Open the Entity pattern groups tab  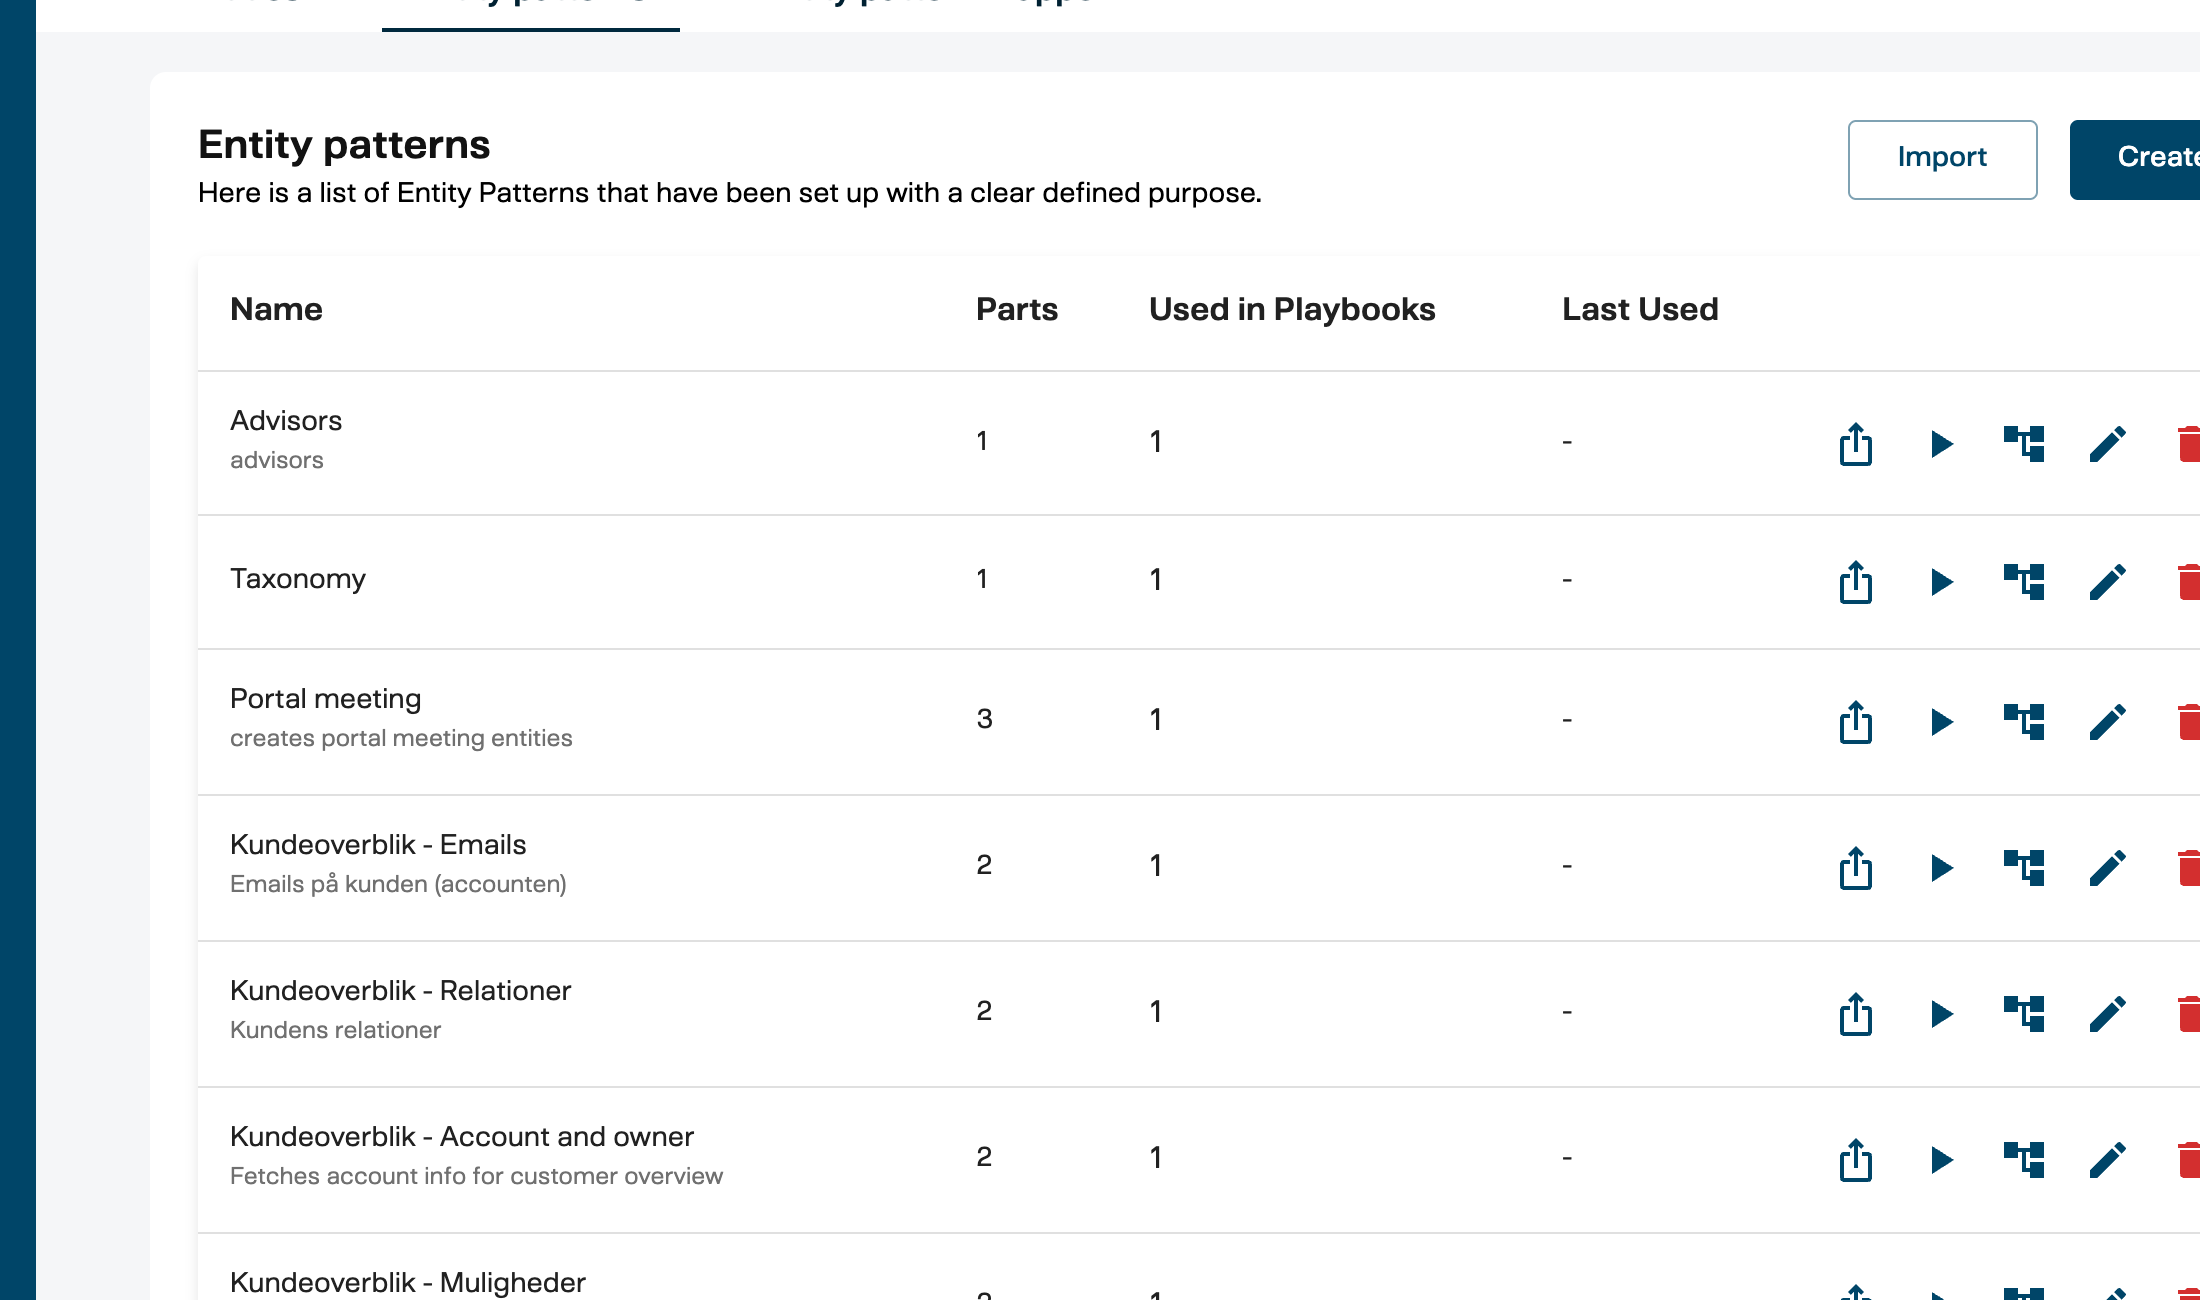(935, 5)
